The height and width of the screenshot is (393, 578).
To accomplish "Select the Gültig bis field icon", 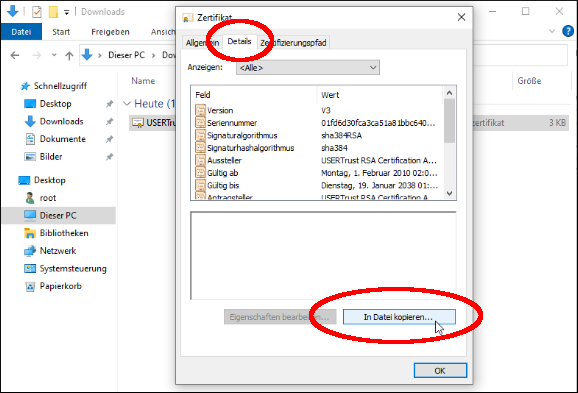I will click(x=200, y=185).
